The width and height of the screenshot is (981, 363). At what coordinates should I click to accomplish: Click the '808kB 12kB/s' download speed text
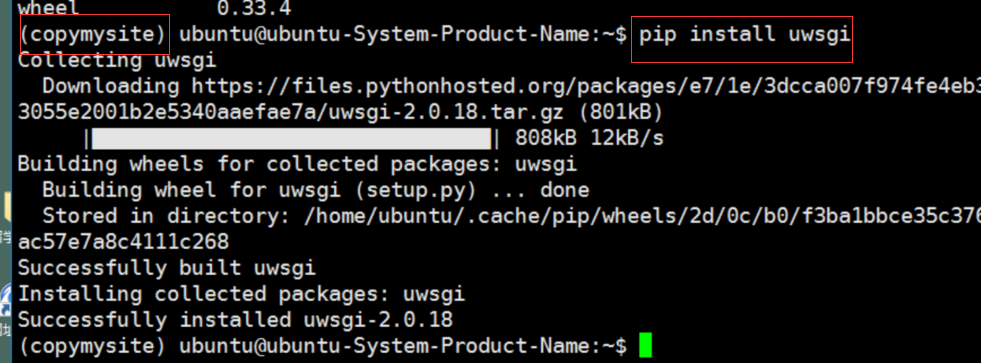click(x=589, y=138)
